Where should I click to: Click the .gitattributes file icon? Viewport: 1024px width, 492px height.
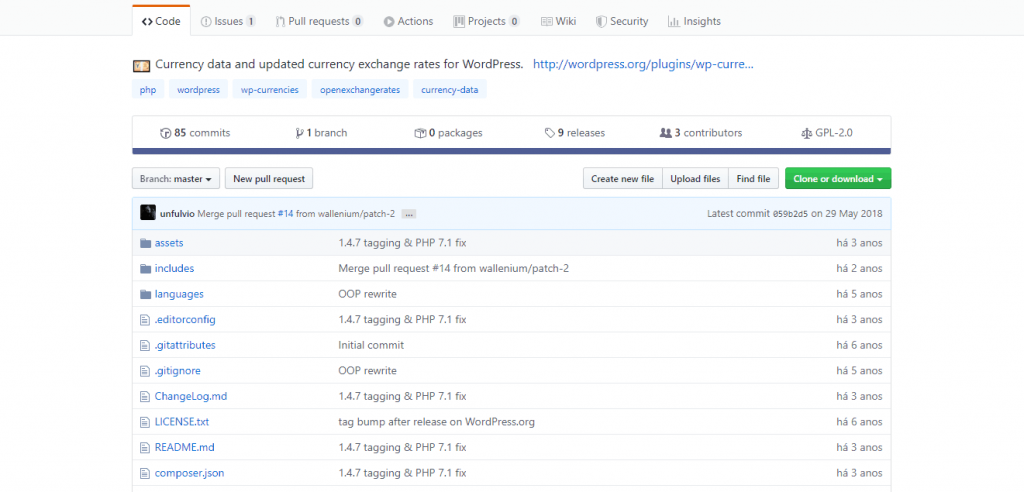click(x=145, y=345)
